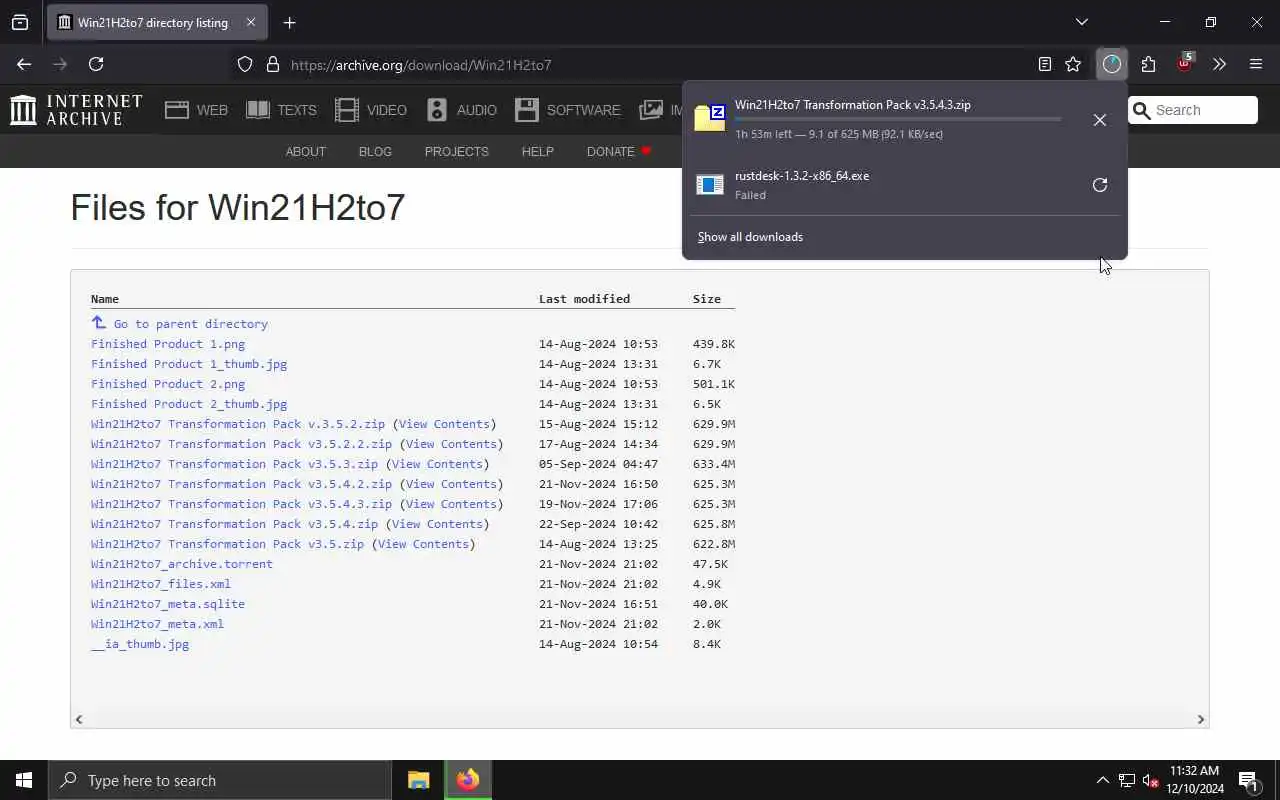The height and width of the screenshot is (800, 1280).
Task: Open the Firefox View icon in tab bar
Action: tap(20, 22)
